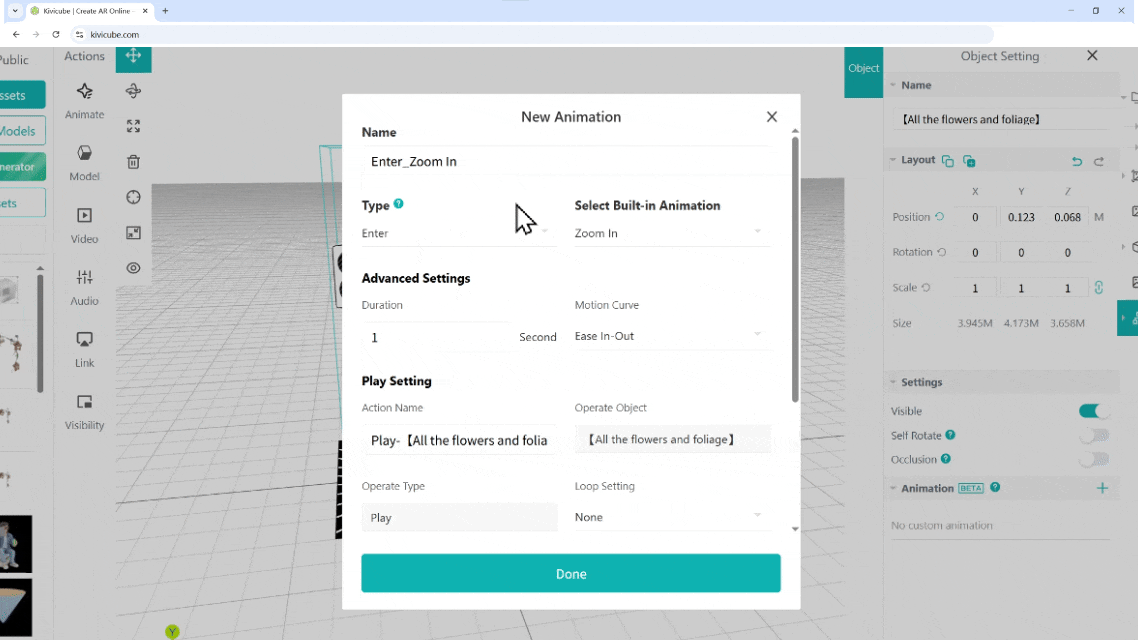
Task: Click the eye visibility tool icon
Action: (x=133, y=268)
